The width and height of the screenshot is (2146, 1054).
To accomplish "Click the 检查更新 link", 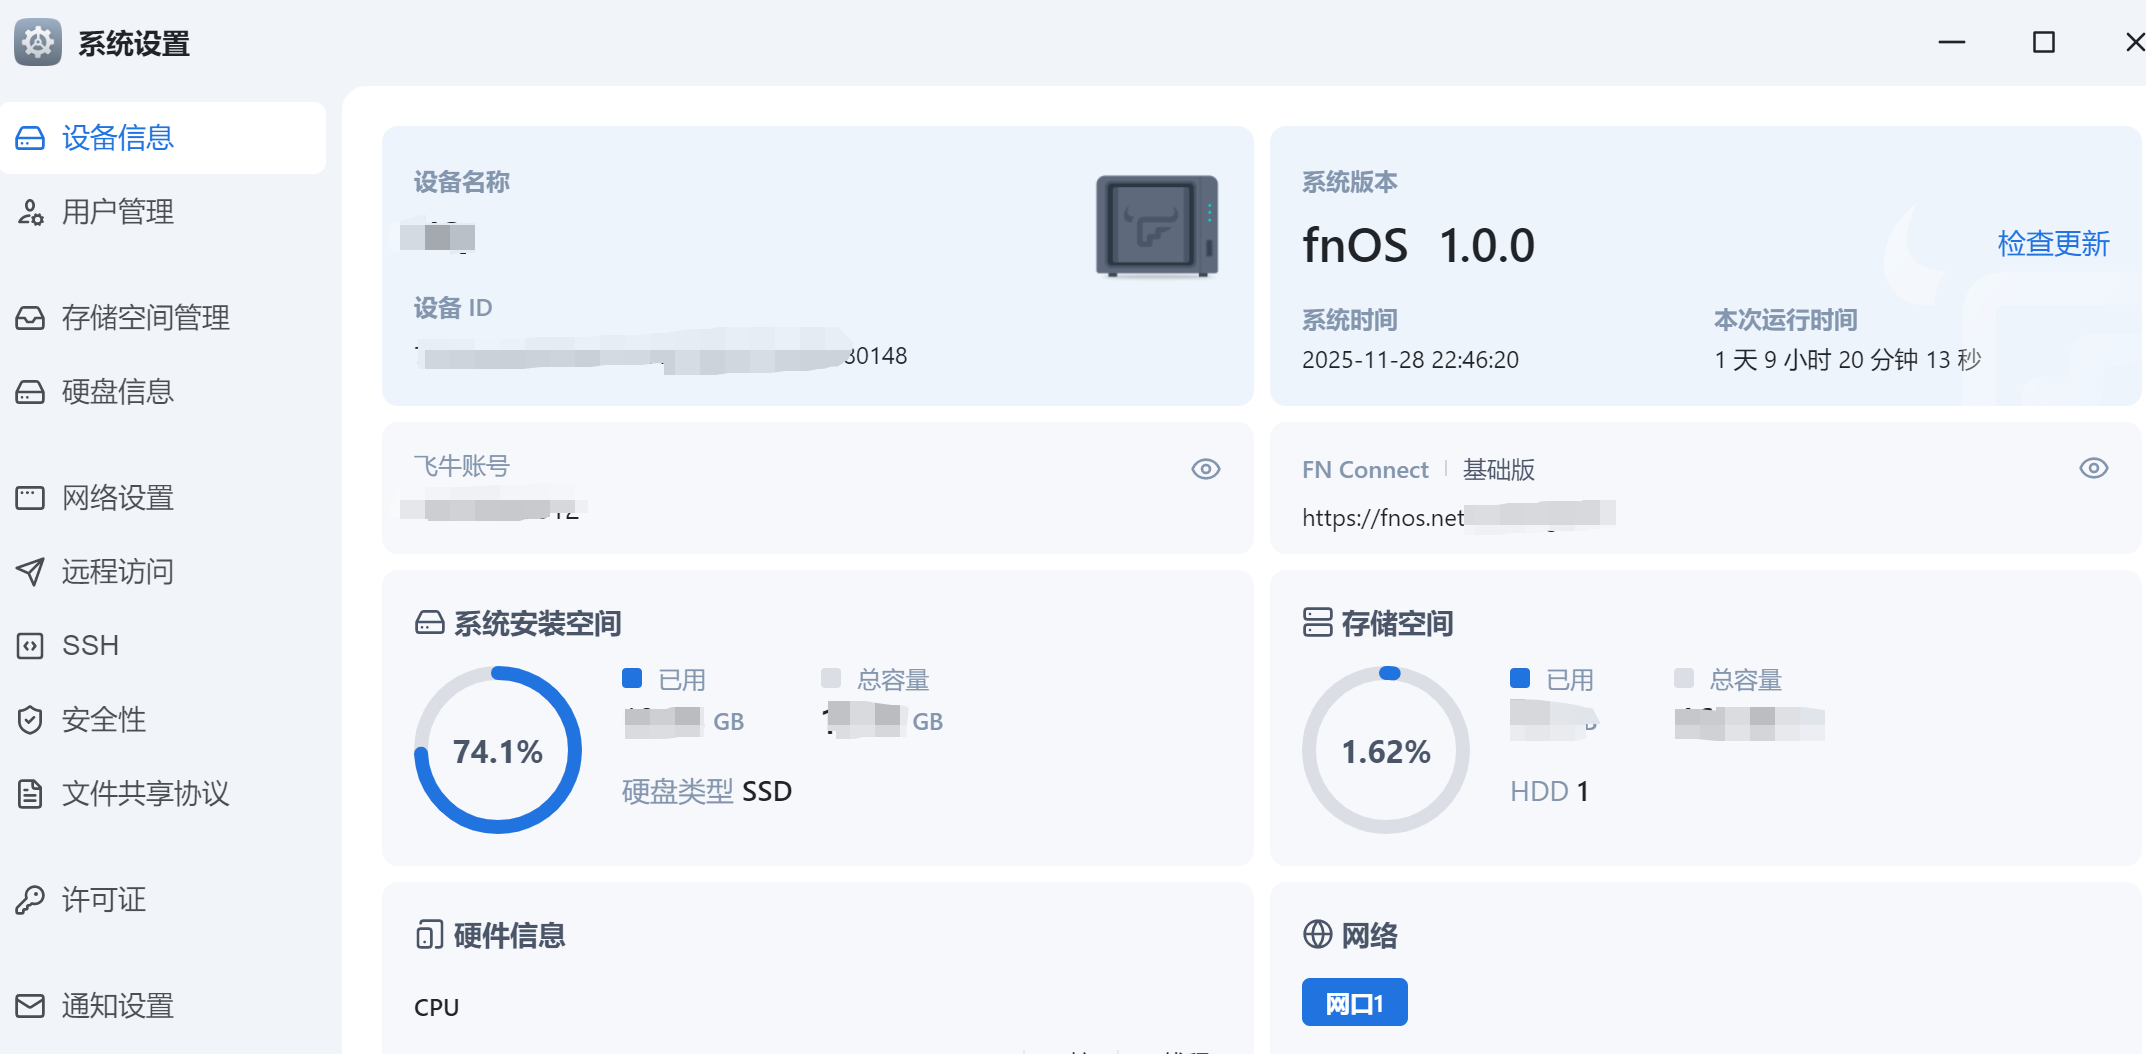I will (2053, 244).
